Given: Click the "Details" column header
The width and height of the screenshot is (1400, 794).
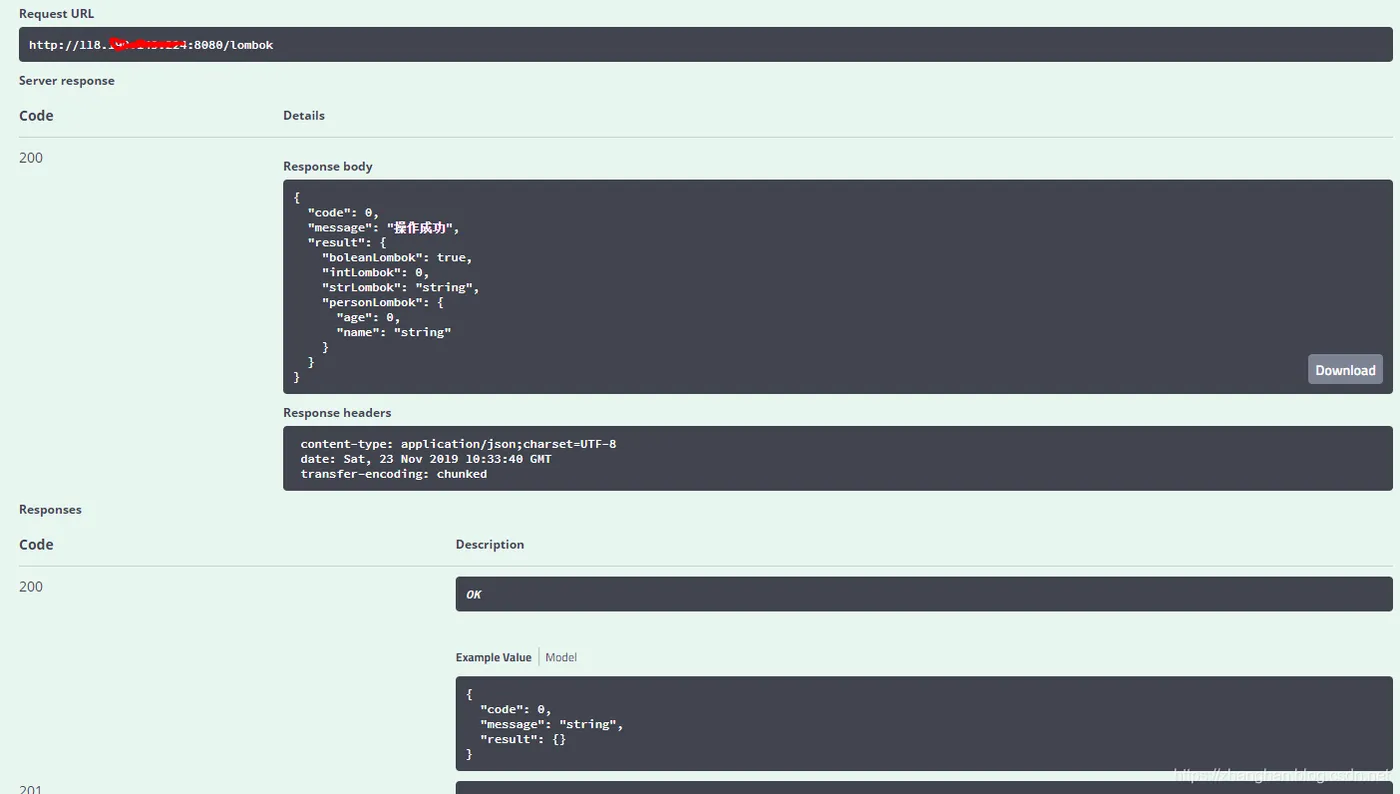Looking at the screenshot, I should pyautogui.click(x=304, y=115).
